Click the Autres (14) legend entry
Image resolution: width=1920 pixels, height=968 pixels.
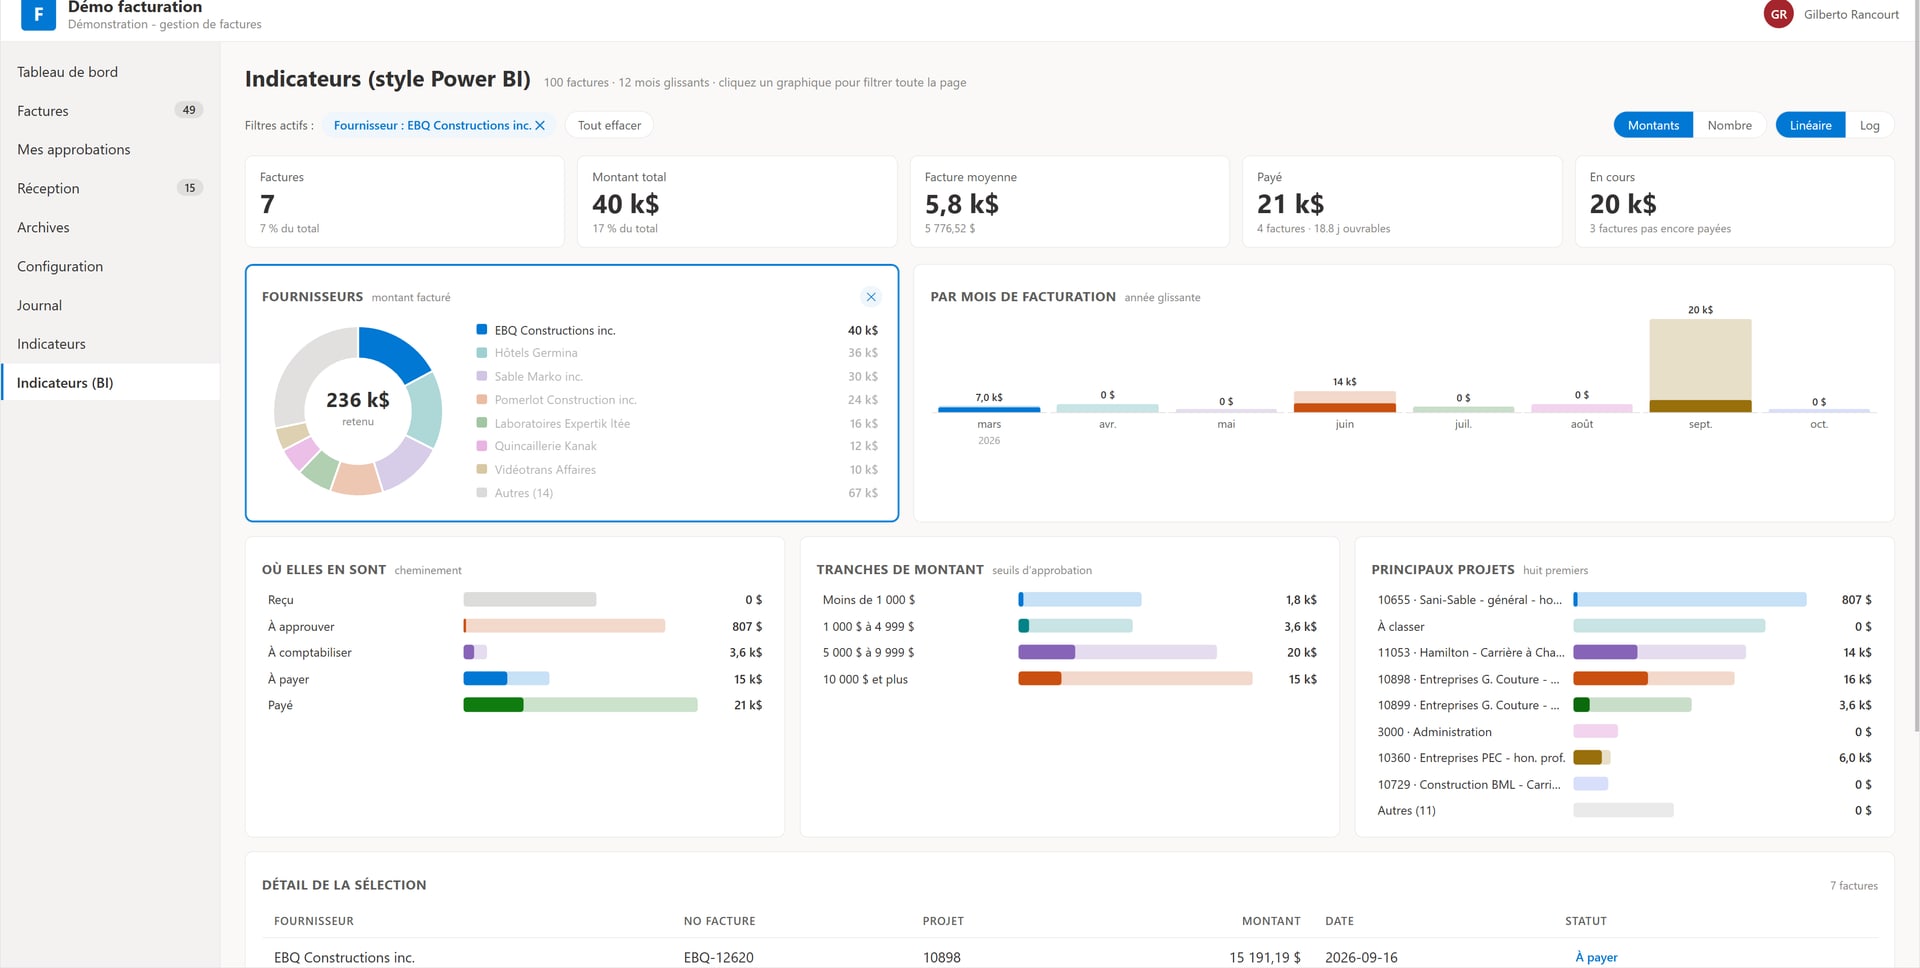677,493
